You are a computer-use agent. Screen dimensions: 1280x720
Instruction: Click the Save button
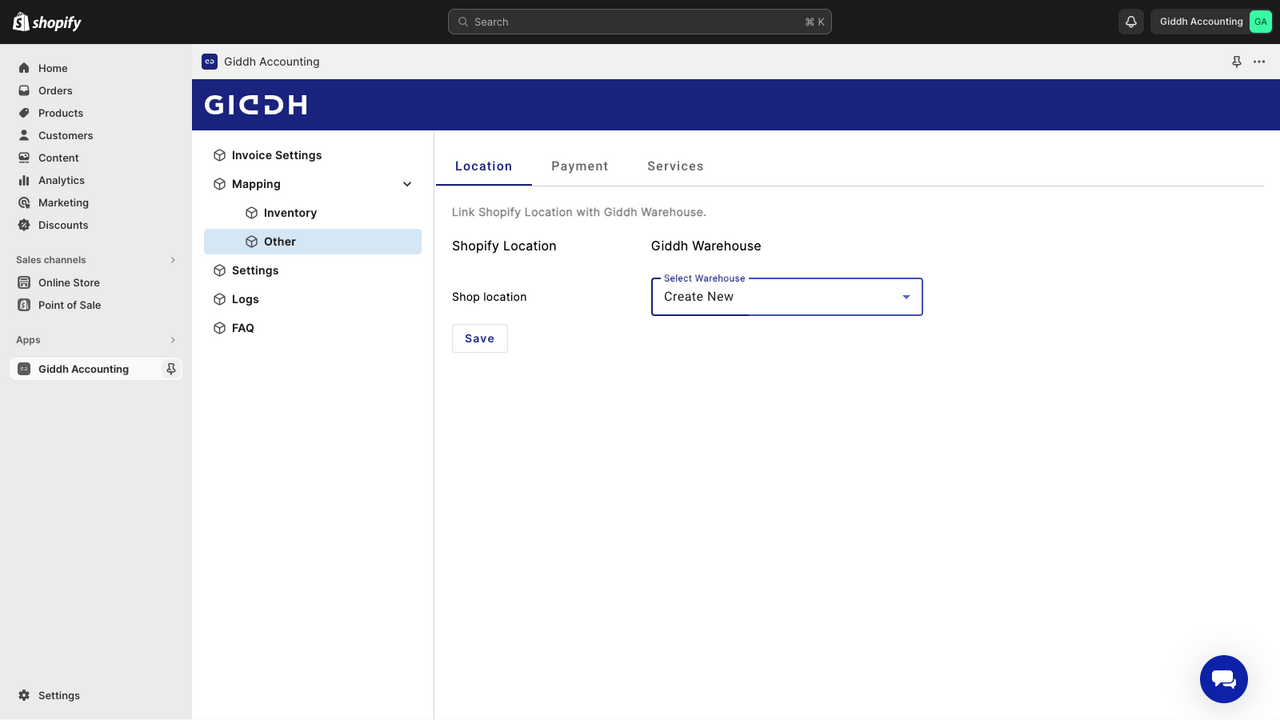click(x=480, y=338)
